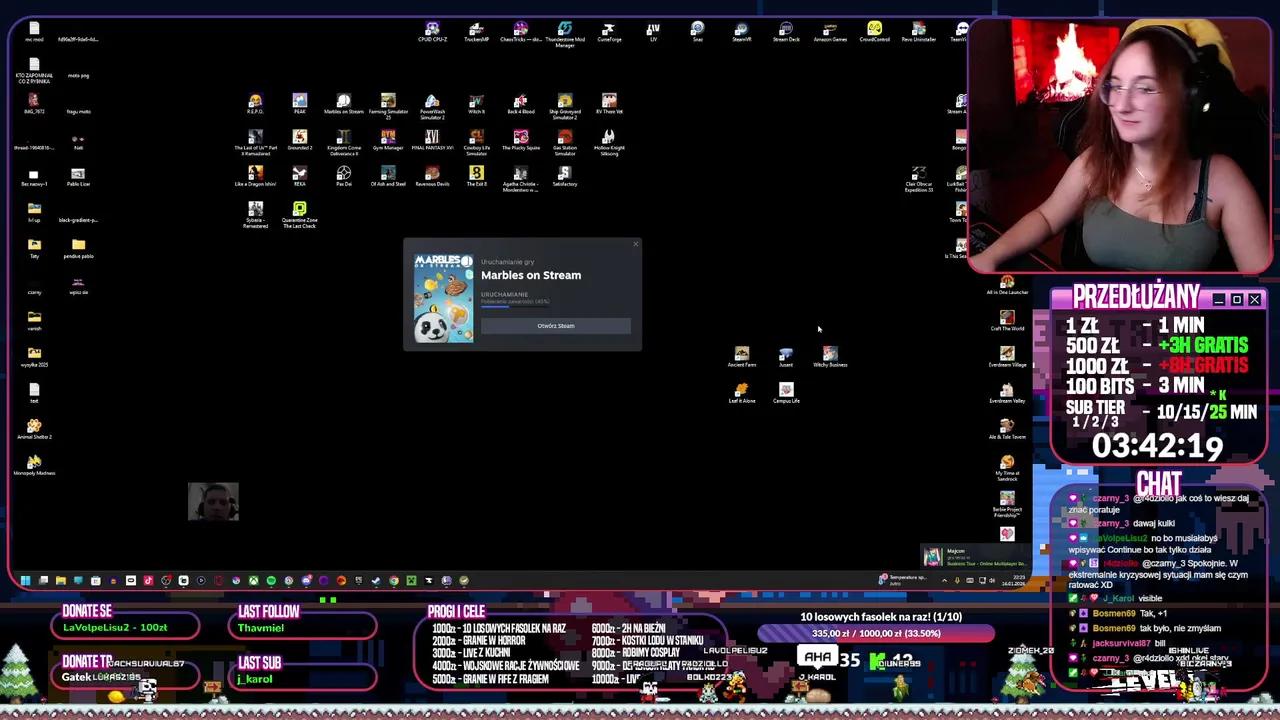Image resolution: width=1280 pixels, height=720 pixels.
Task: Open The Exit 8 desktop shortcut
Action: coord(476,177)
